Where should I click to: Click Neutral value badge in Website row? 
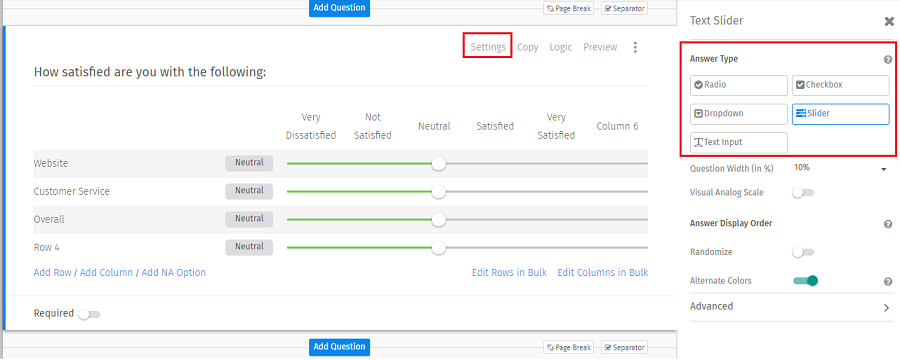tap(249, 163)
